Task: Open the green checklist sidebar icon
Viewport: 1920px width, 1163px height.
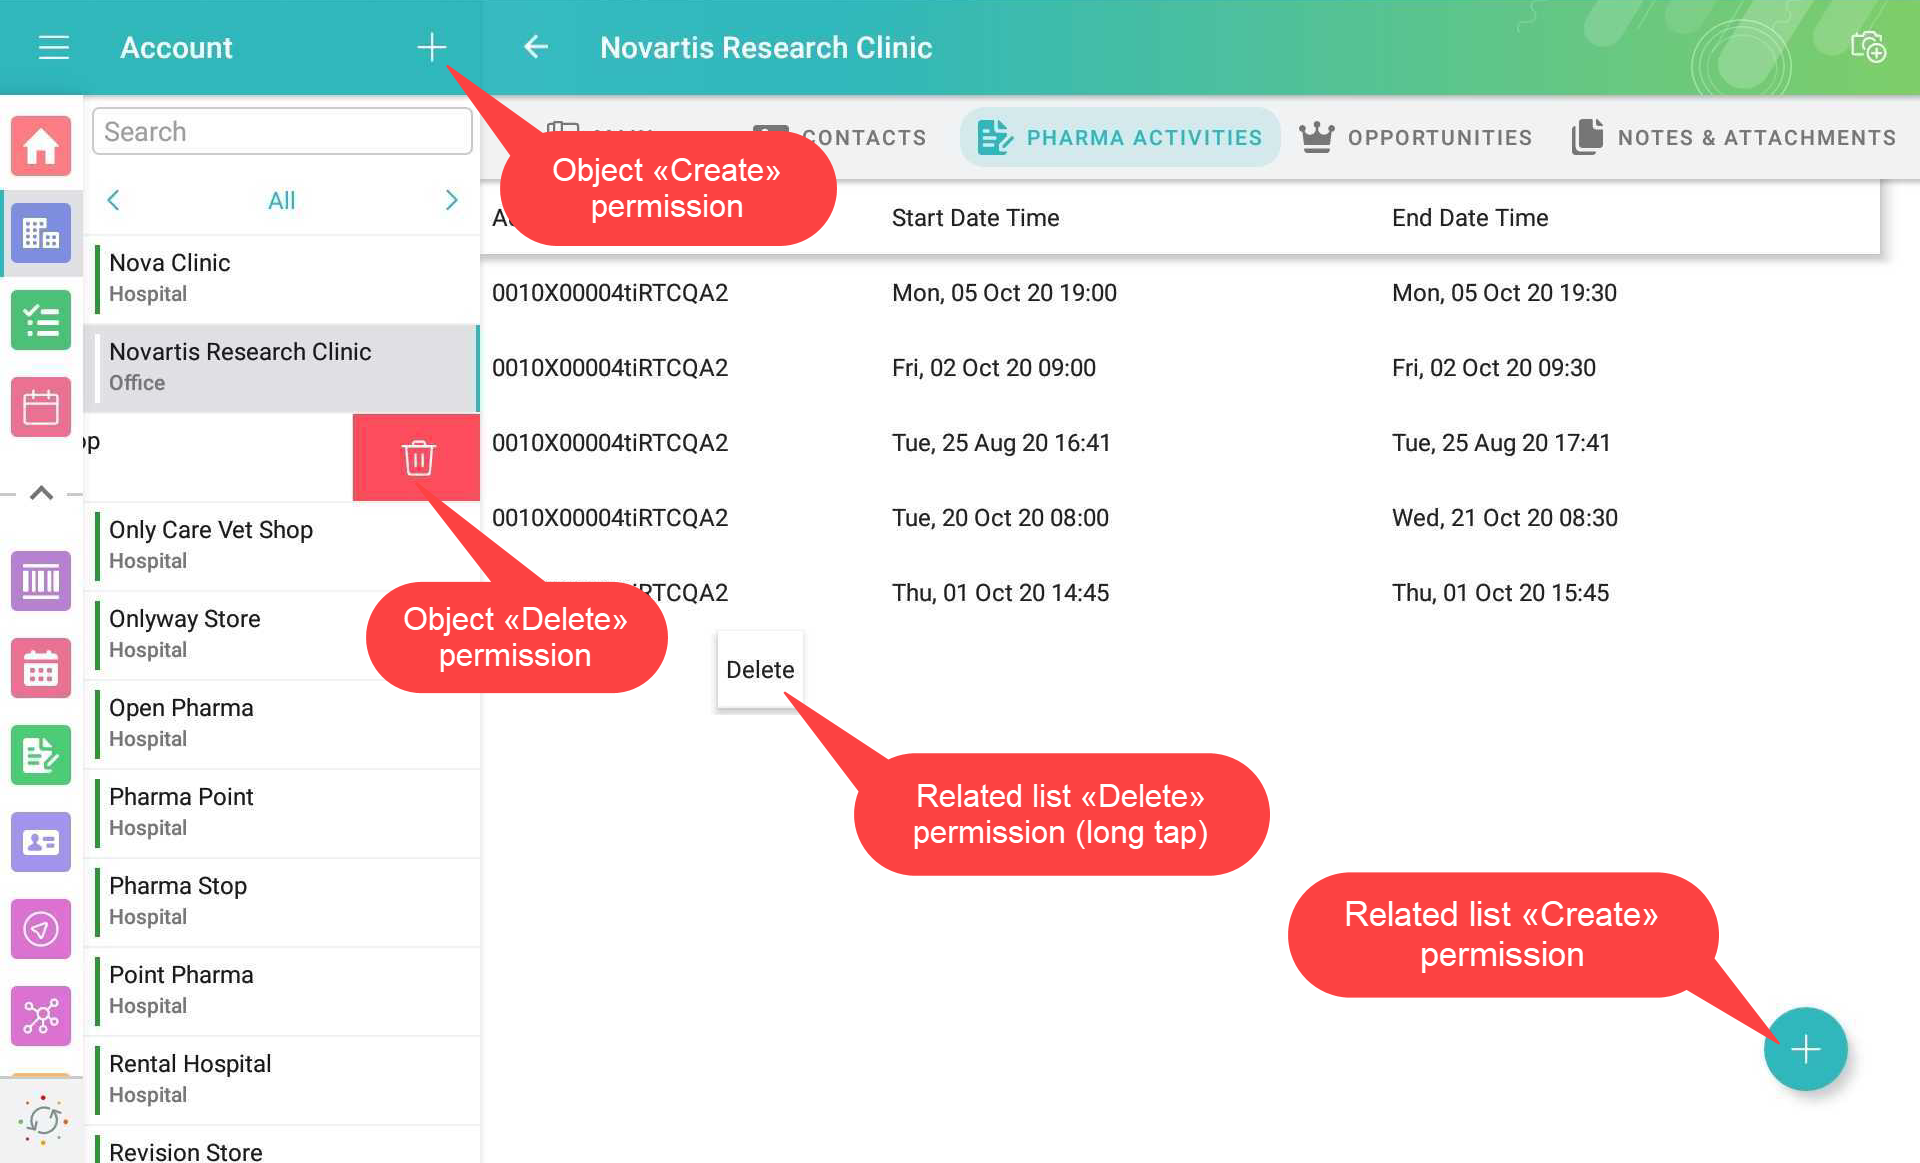Action: [41, 320]
